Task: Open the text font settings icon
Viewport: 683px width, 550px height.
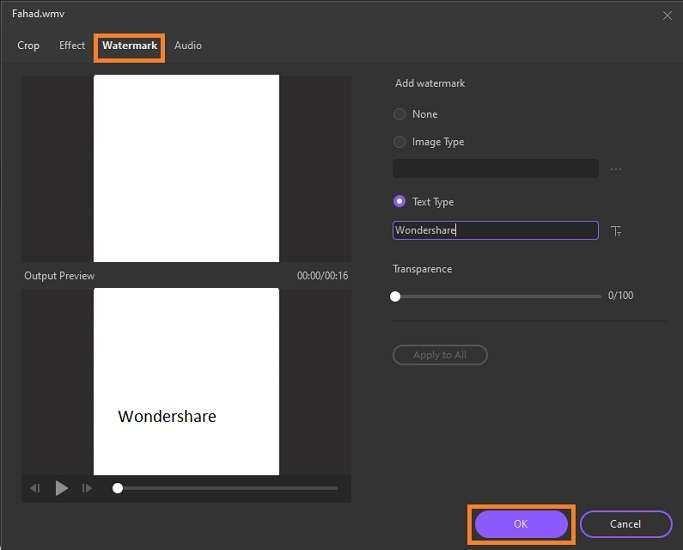Action: click(x=616, y=231)
